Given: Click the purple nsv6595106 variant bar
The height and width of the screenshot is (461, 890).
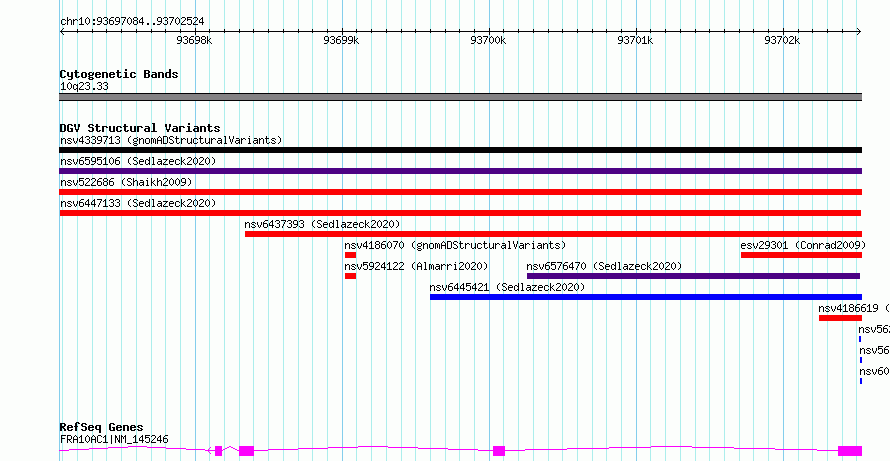Looking at the screenshot, I should coord(460,171).
